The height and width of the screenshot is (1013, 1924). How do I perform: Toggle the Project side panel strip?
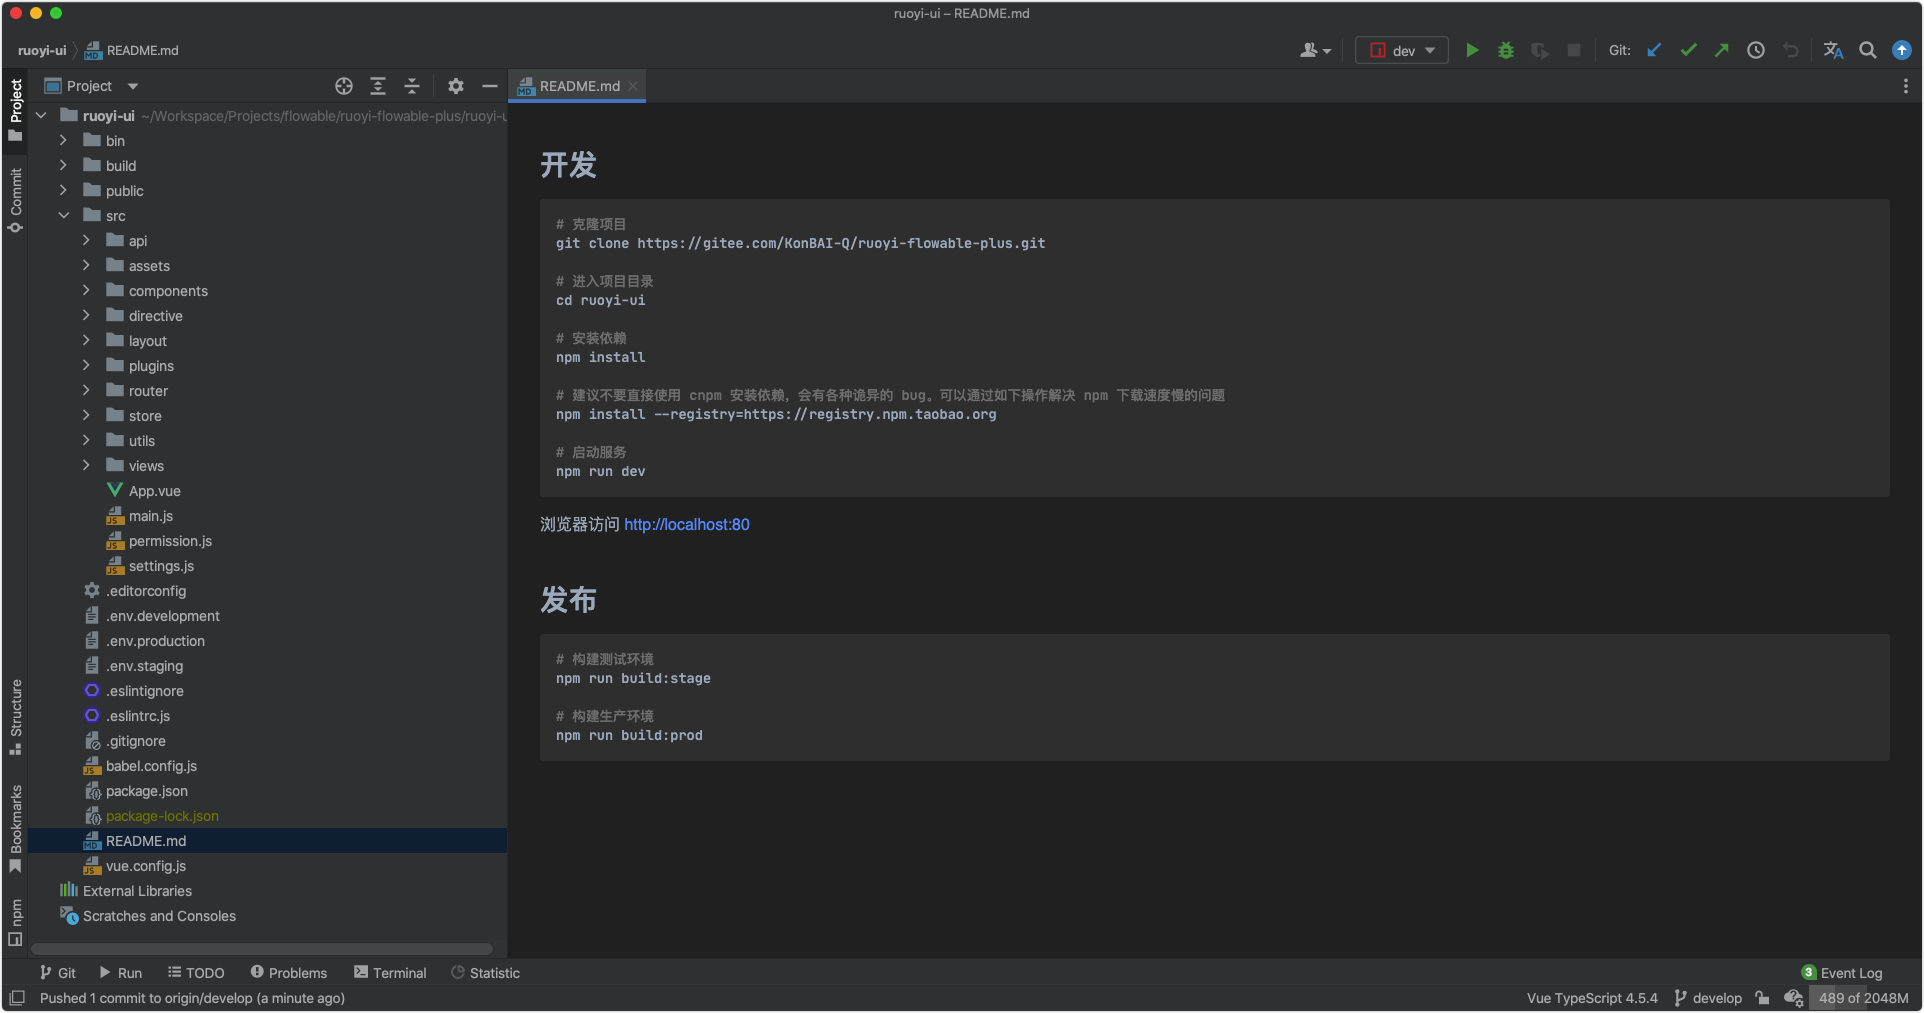pos(15,109)
